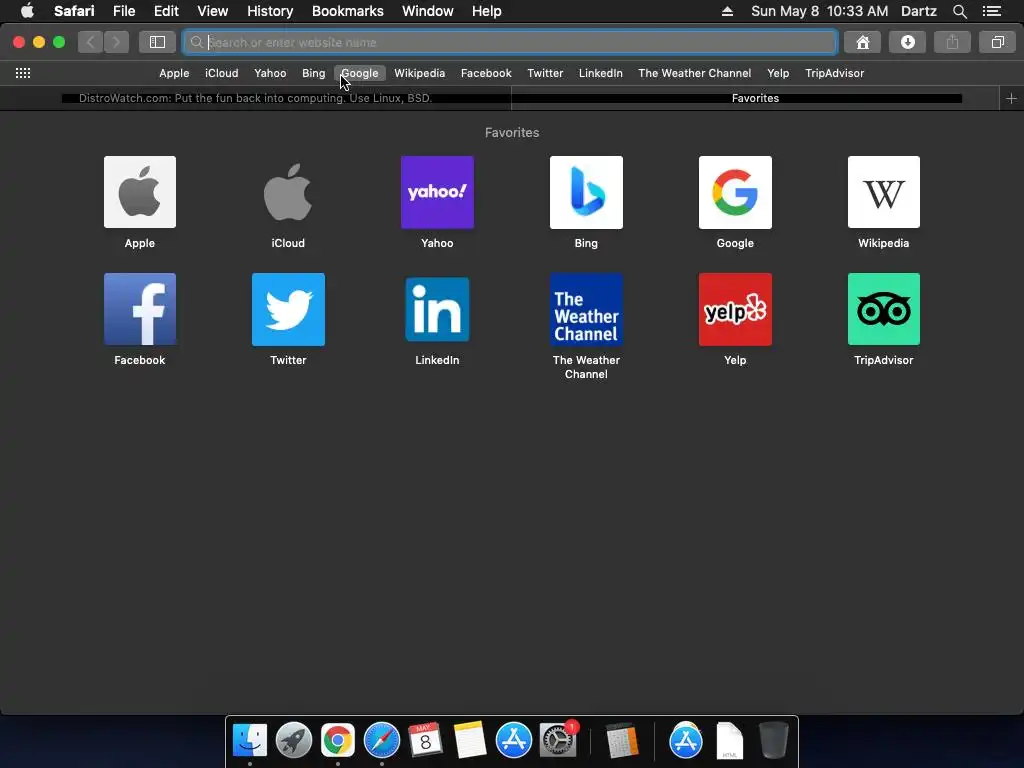1024x768 pixels.
Task: Open the iCloud favorite tile
Action: point(288,192)
